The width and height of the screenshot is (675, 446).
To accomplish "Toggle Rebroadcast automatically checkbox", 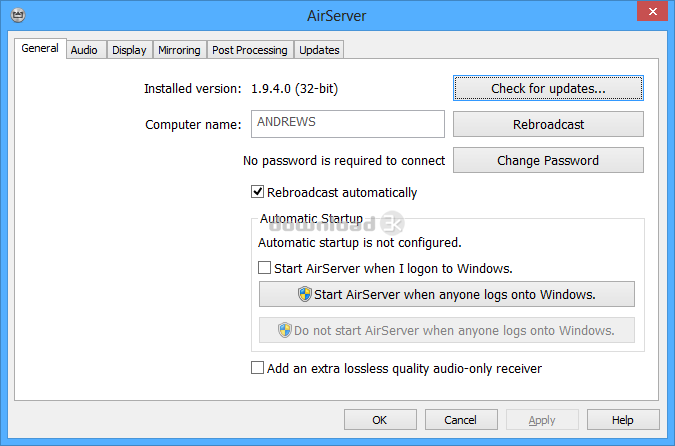I will point(258,192).
